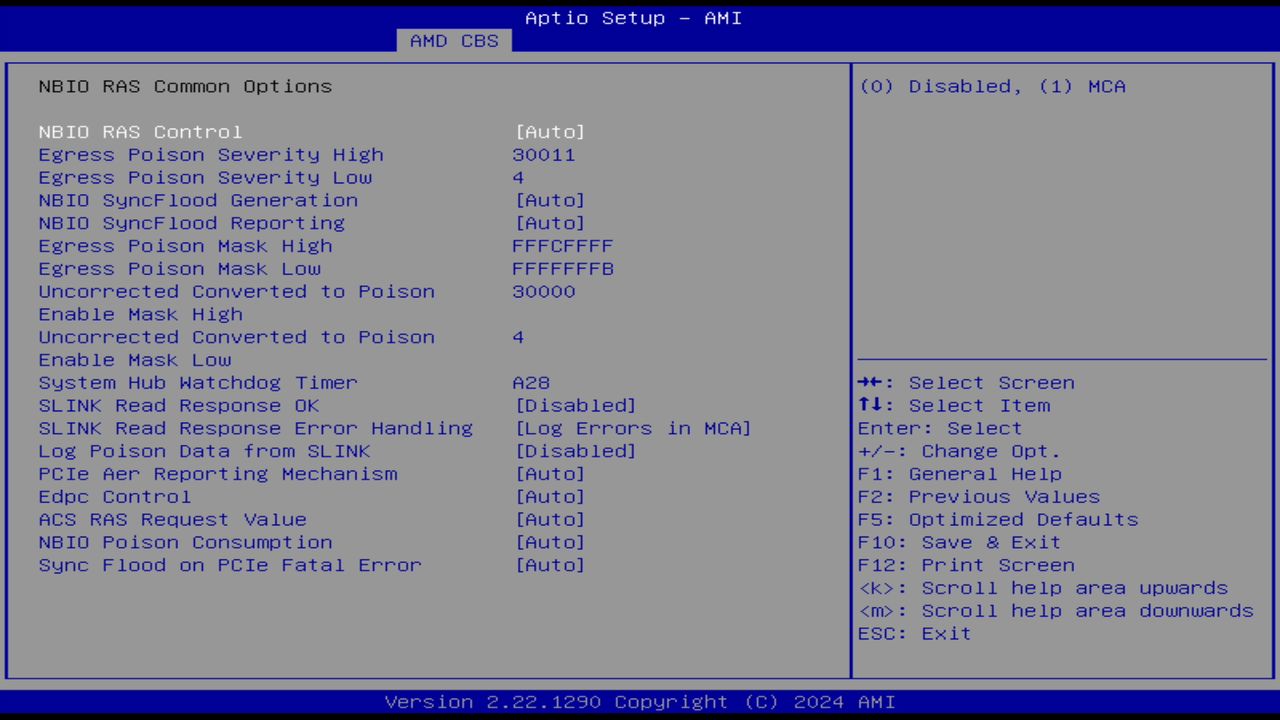Select the Egress Poison Severity High label
This screenshot has height=720, width=1280.
coord(211,155)
